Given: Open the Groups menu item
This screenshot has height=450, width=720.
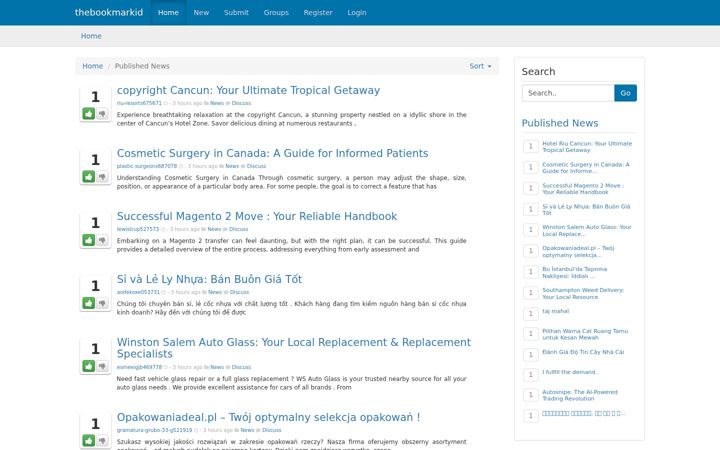Looking at the screenshot, I should (x=276, y=12).
